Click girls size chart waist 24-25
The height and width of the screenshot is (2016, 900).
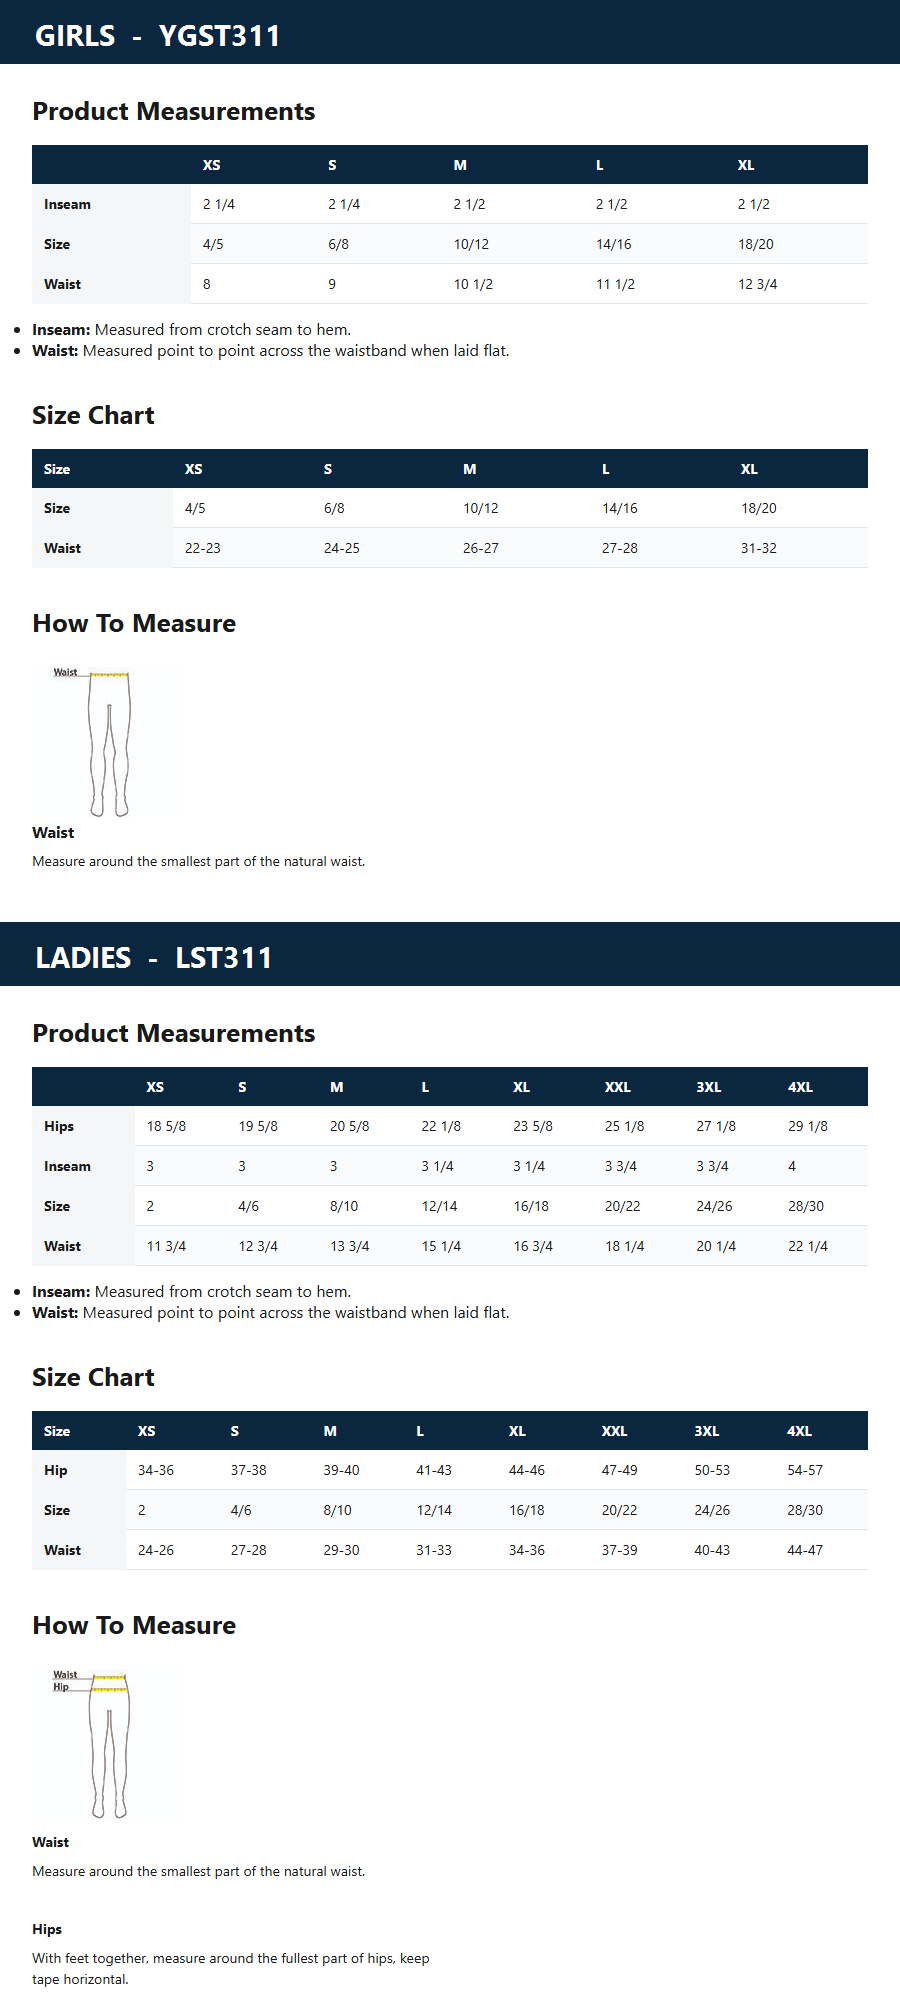point(342,548)
